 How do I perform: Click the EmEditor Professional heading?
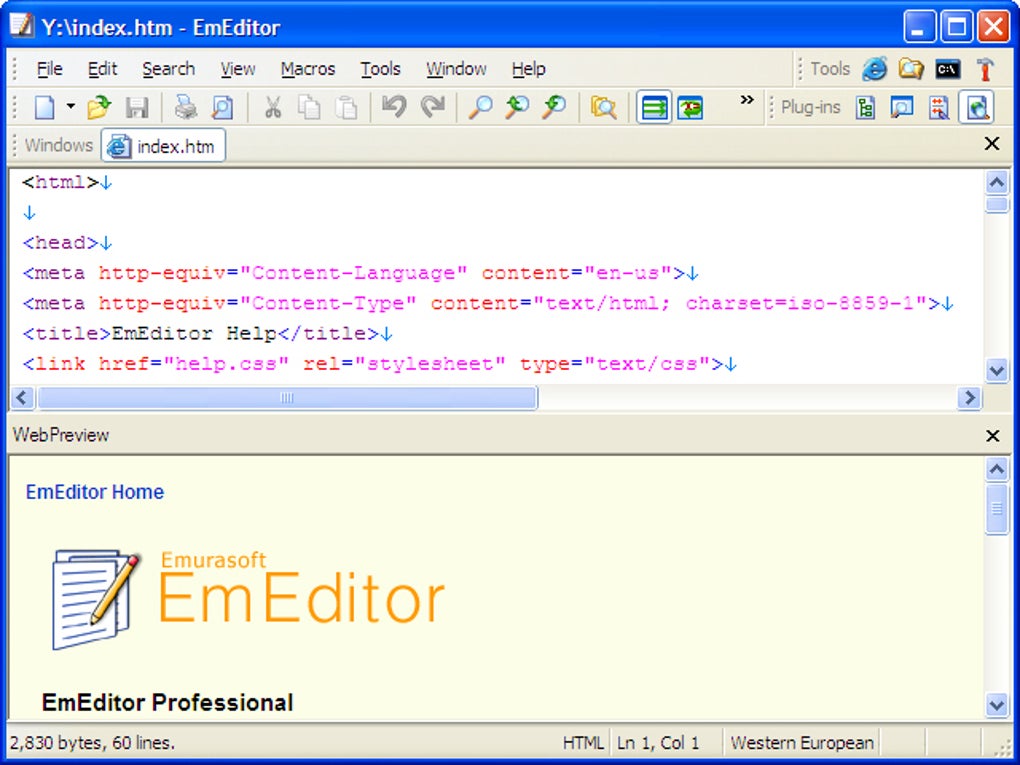(x=167, y=703)
